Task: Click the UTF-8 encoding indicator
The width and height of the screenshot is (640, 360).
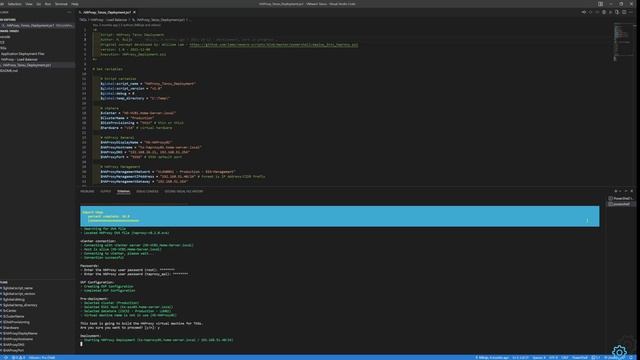Action: pos(553,358)
